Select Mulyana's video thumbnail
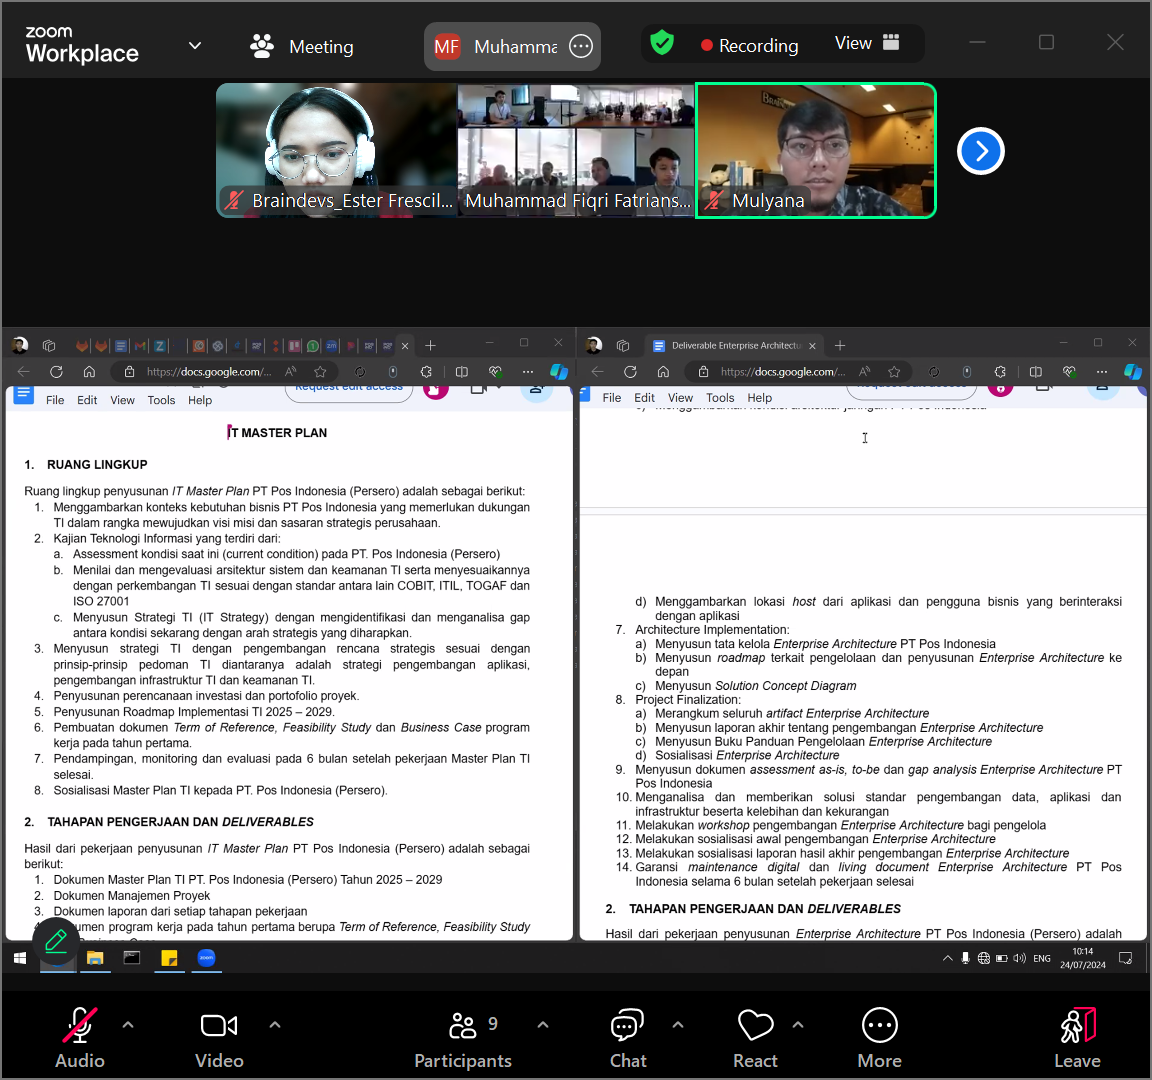This screenshot has width=1152, height=1080. (816, 150)
